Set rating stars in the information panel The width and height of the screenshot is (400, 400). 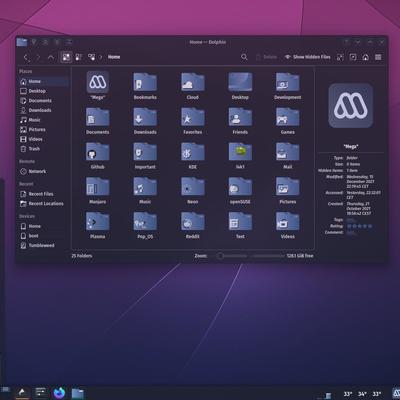click(x=360, y=226)
